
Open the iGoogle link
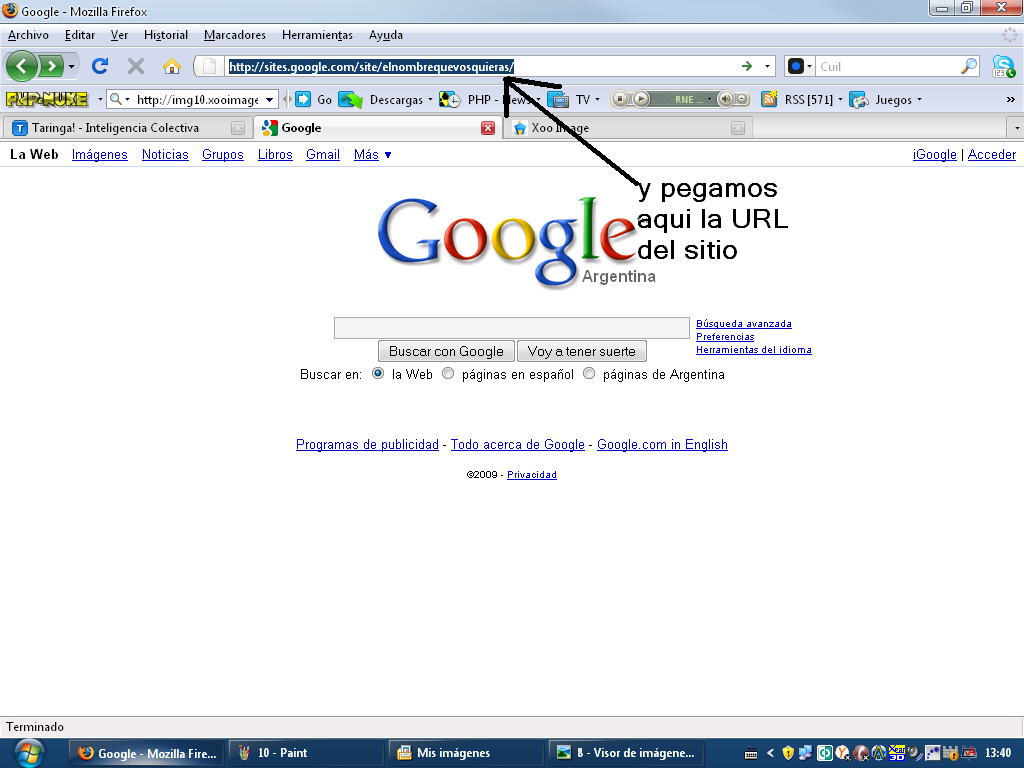point(935,155)
